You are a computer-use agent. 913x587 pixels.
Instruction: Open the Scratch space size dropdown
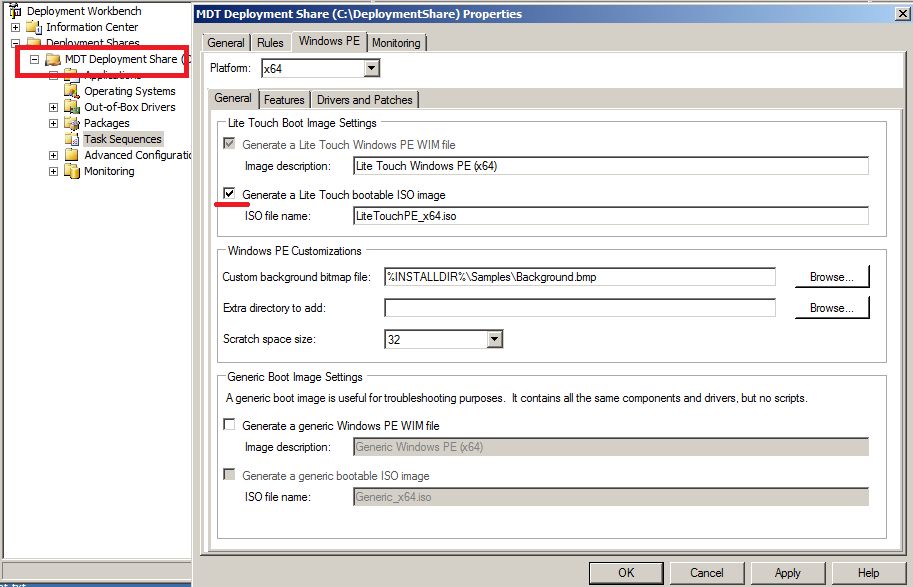(x=494, y=339)
